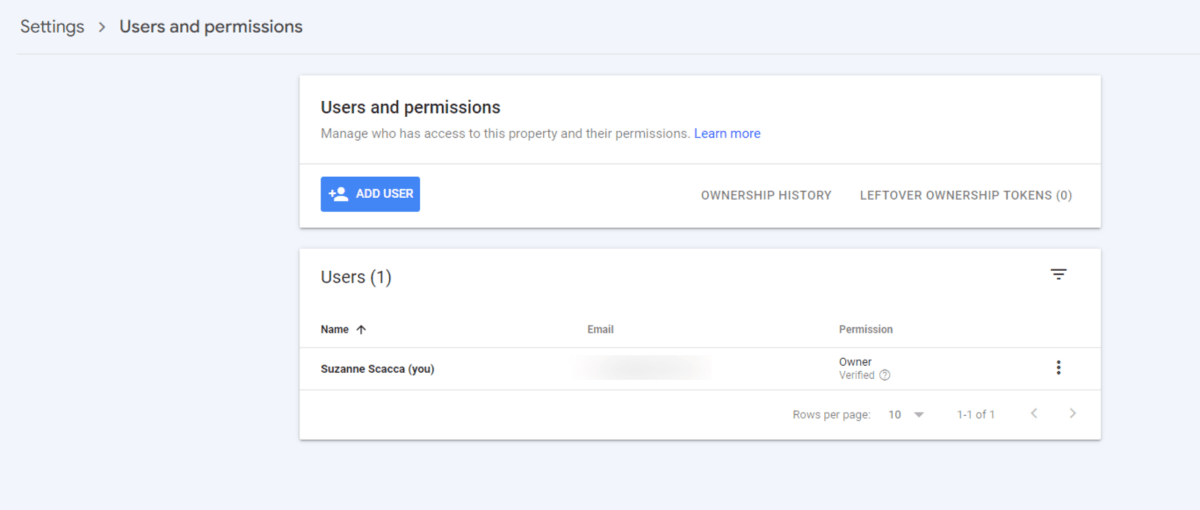The width and height of the screenshot is (1200, 510).
Task: Follow the Learn more link
Action: 727,133
